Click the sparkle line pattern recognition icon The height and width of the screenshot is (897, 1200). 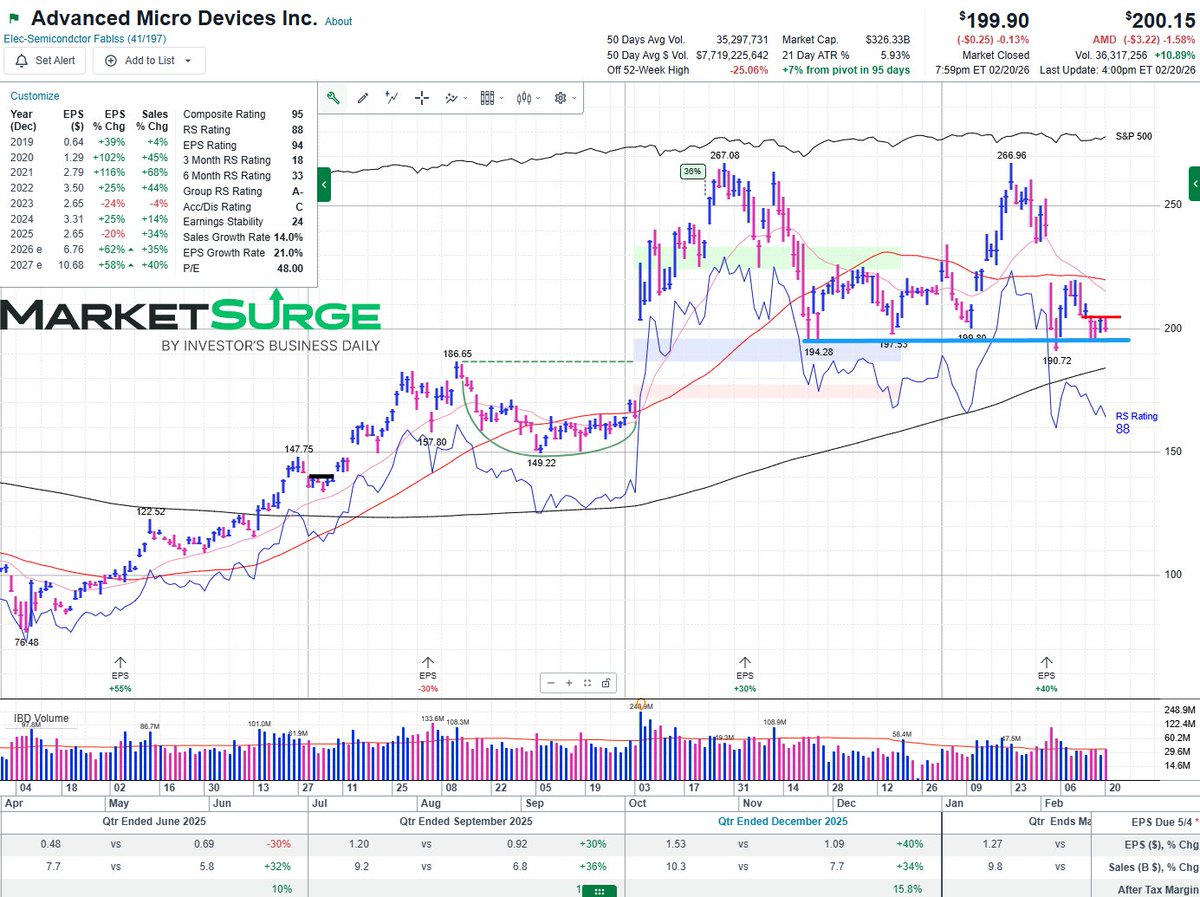pos(452,98)
